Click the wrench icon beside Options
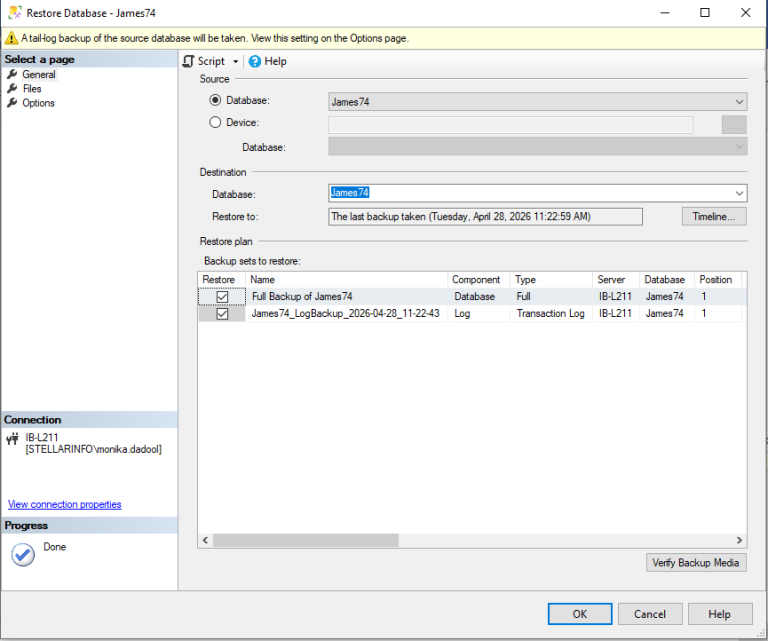This screenshot has height=641, width=768. pyautogui.click(x=12, y=103)
